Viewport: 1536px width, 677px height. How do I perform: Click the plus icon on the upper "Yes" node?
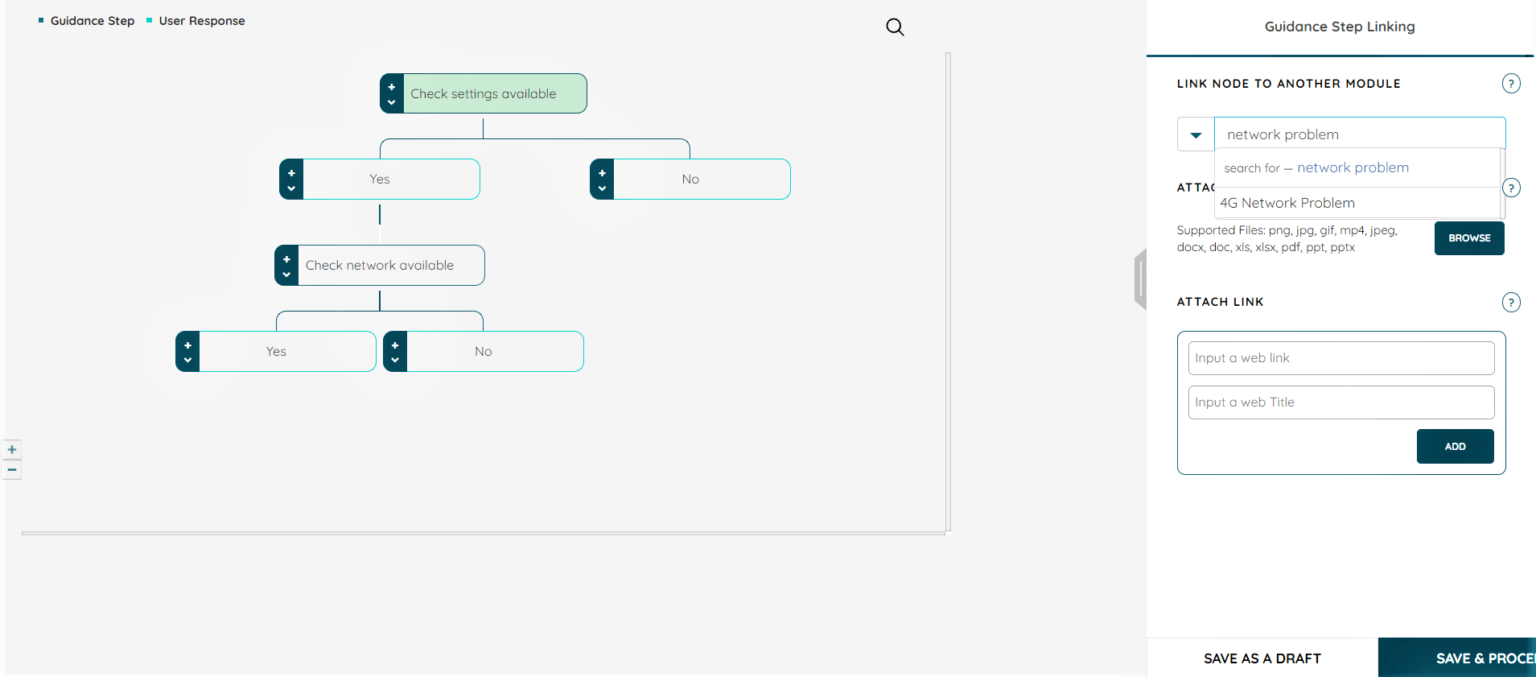coord(291,172)
